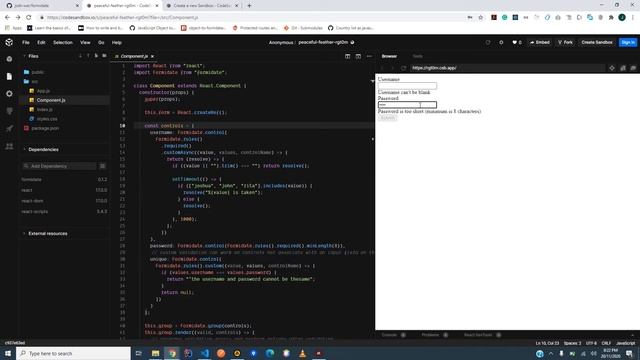Switch to the Tests preview tab
The width and height of the screenshot is (640, 360).
point(418,56)
